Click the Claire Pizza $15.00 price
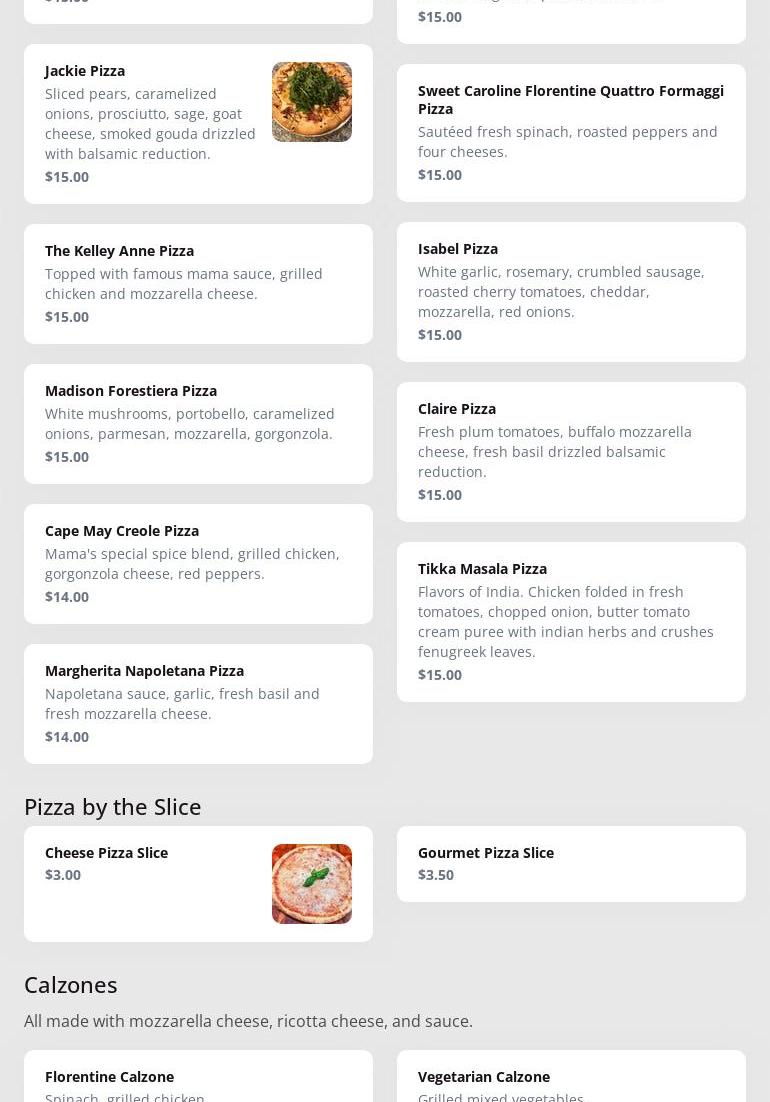The image size is (770, 1102). point(440,495)
